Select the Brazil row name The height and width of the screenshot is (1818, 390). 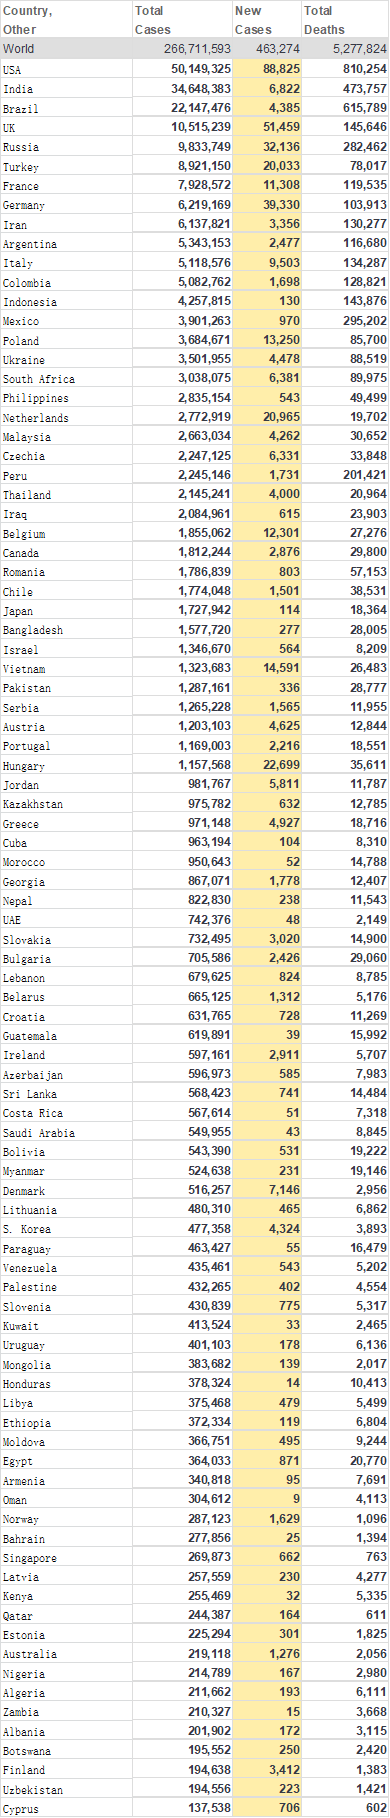[20, 108]
